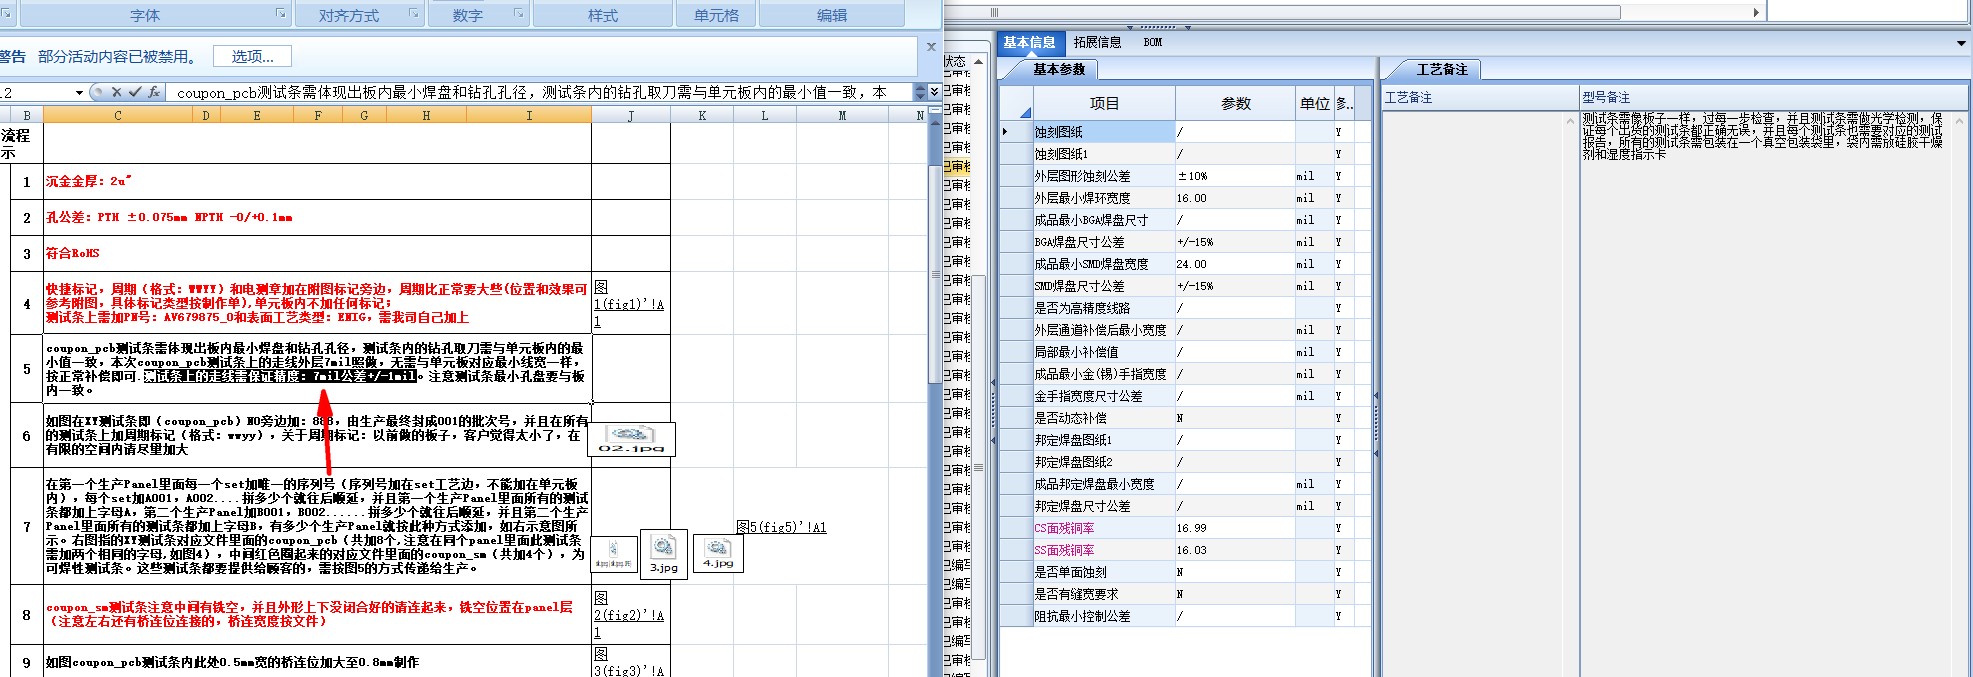The image size is (1973, 677).
Task: Switch to the 基本信息 tab
Action: (x=1029, y=42)
